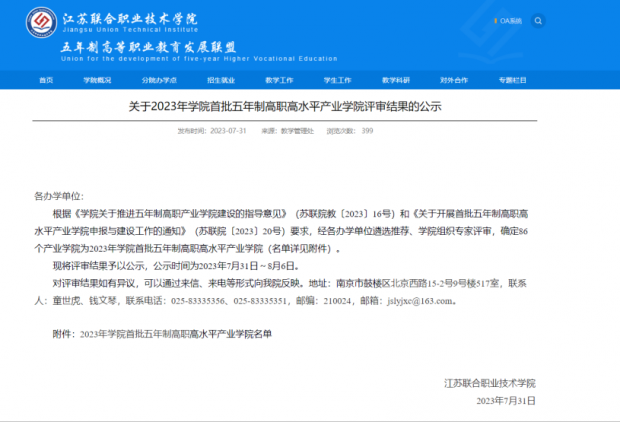Click the signature 江苏联合职业技术学院 at bottom
The width and height of the screenshot is (620, 422).
point(490,383)
